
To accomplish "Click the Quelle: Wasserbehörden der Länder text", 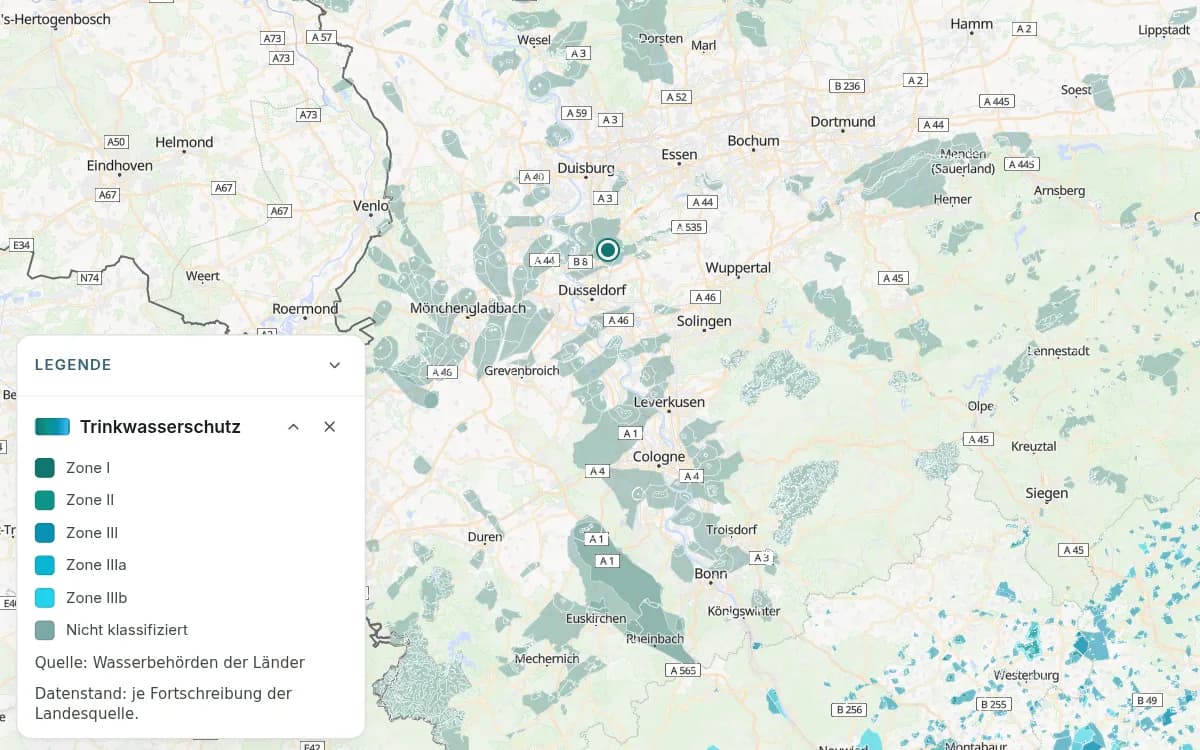I will (170, 662).
